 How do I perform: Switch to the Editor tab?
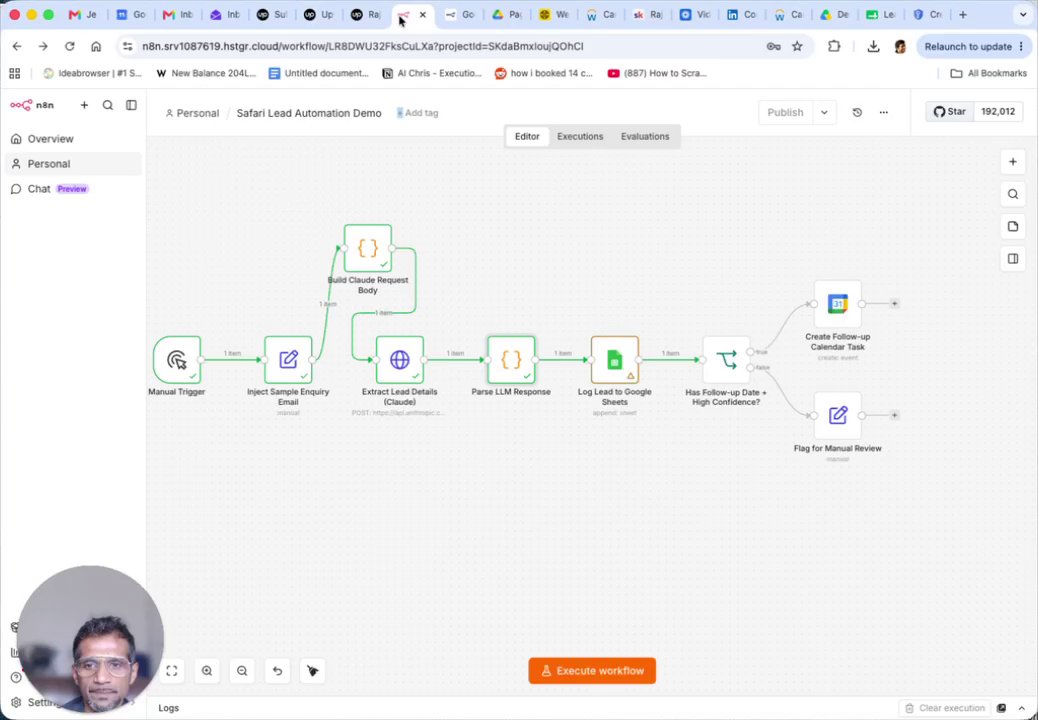click(527, 136)
